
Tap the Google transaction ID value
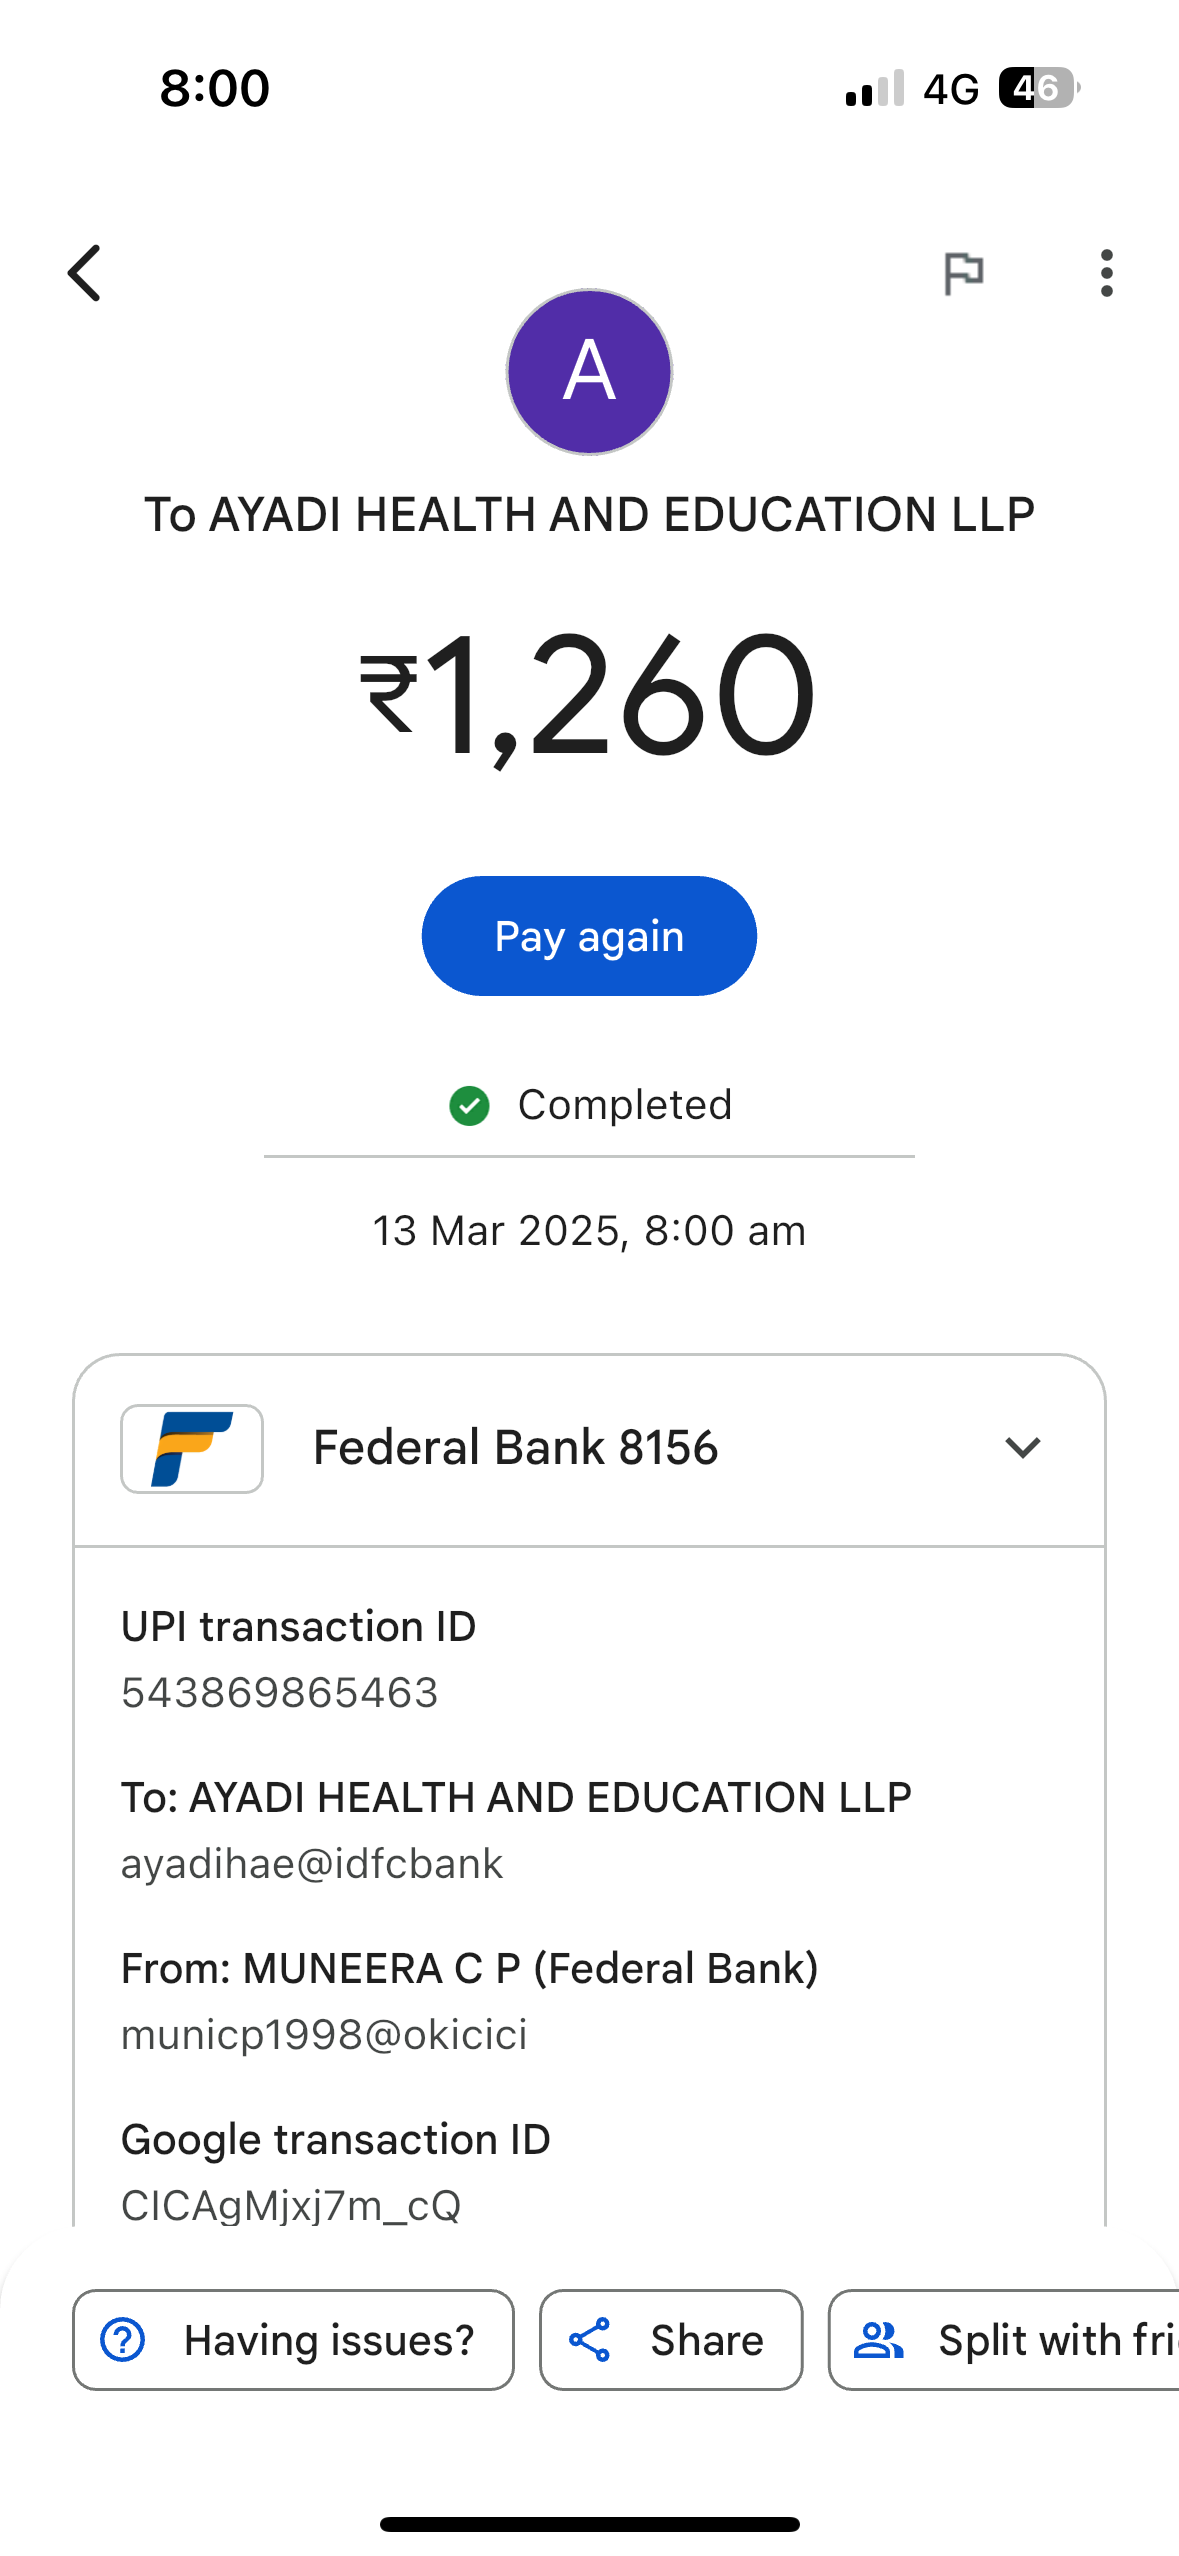pyautogui.click(x=291, y=2204)
